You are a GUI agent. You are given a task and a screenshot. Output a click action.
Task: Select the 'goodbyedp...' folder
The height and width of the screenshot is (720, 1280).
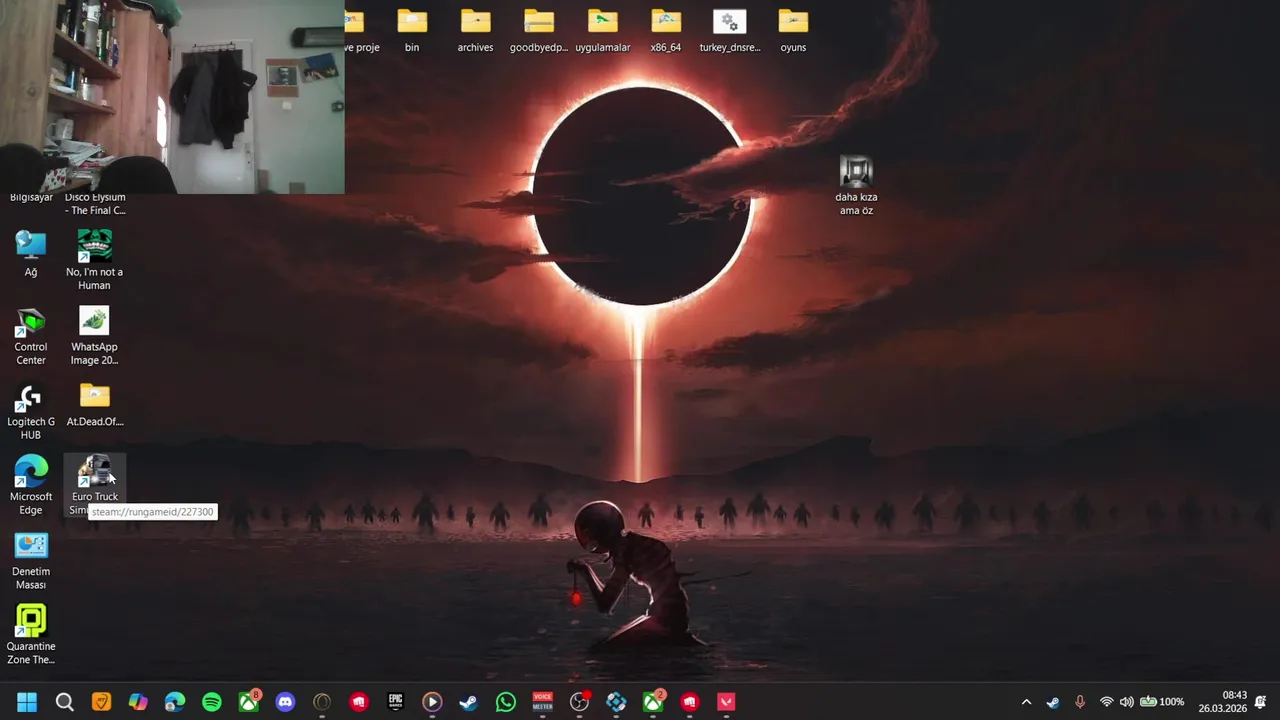pos(539,30)
